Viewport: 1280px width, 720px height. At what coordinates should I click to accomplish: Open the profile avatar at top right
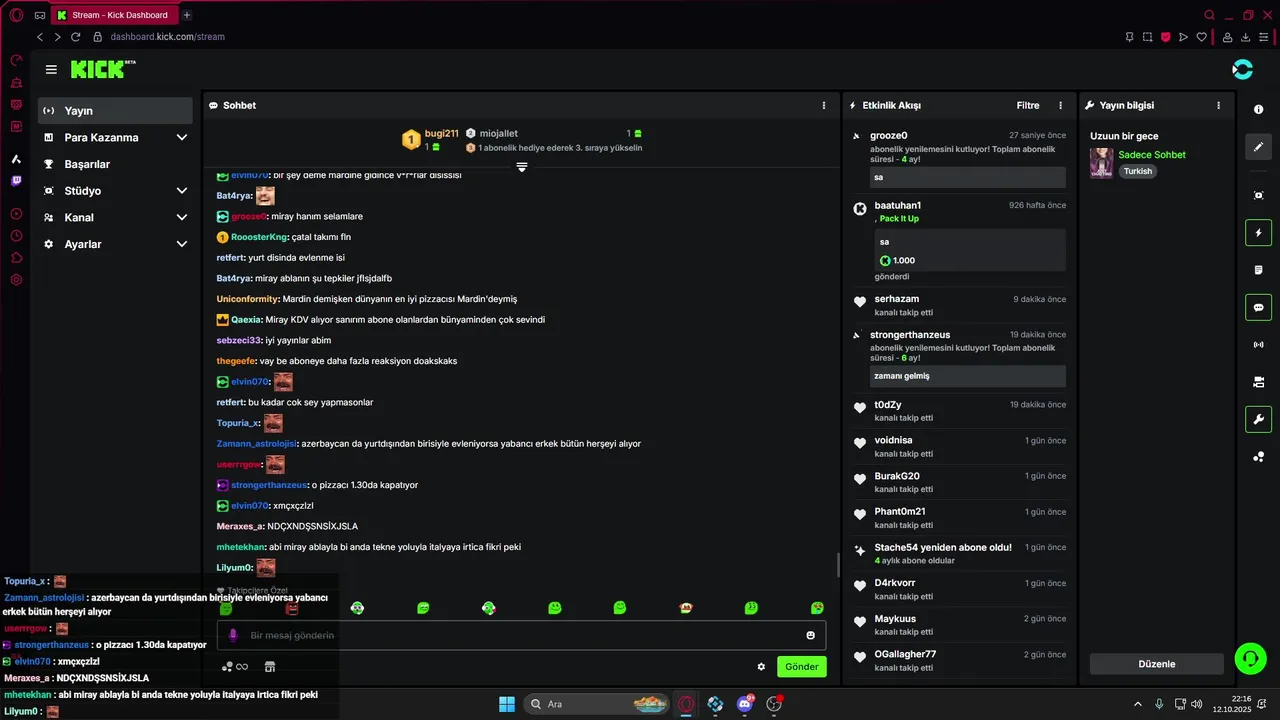coord(1242,69)
